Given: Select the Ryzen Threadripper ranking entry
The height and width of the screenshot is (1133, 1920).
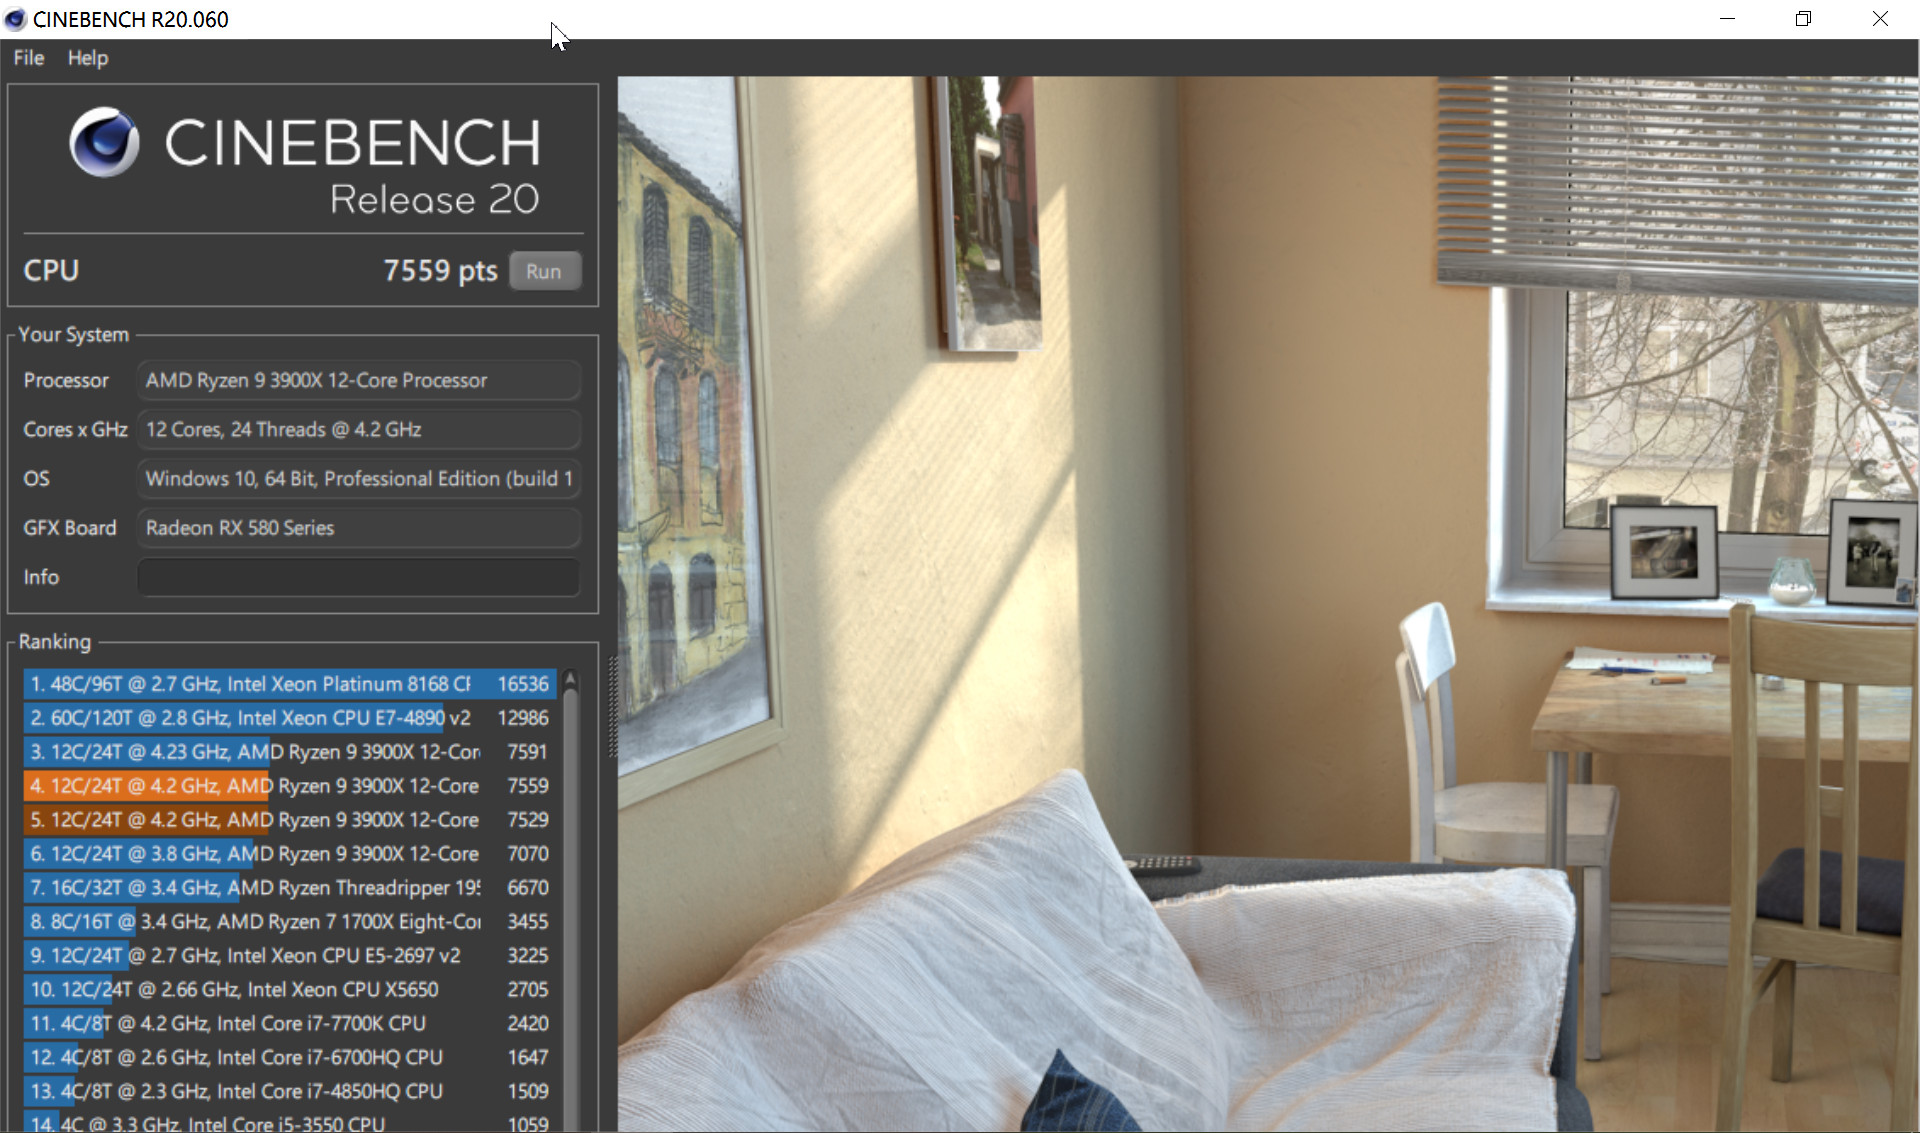Looking at the screenshot, I should [288, 888].
